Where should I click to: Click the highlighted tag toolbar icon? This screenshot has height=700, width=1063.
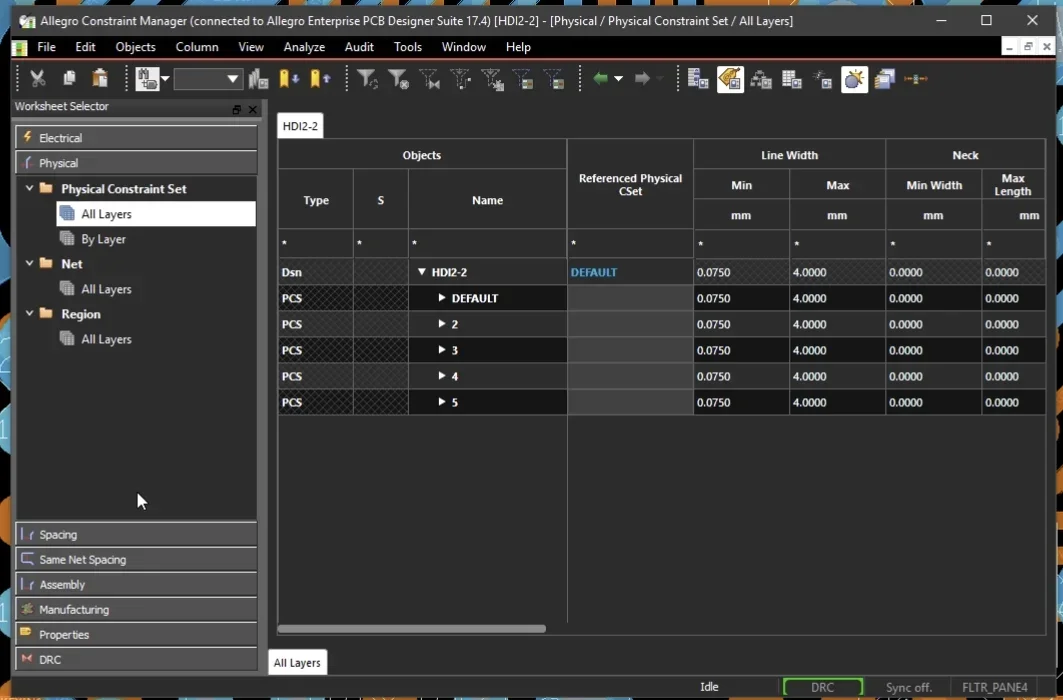(730, 79)
